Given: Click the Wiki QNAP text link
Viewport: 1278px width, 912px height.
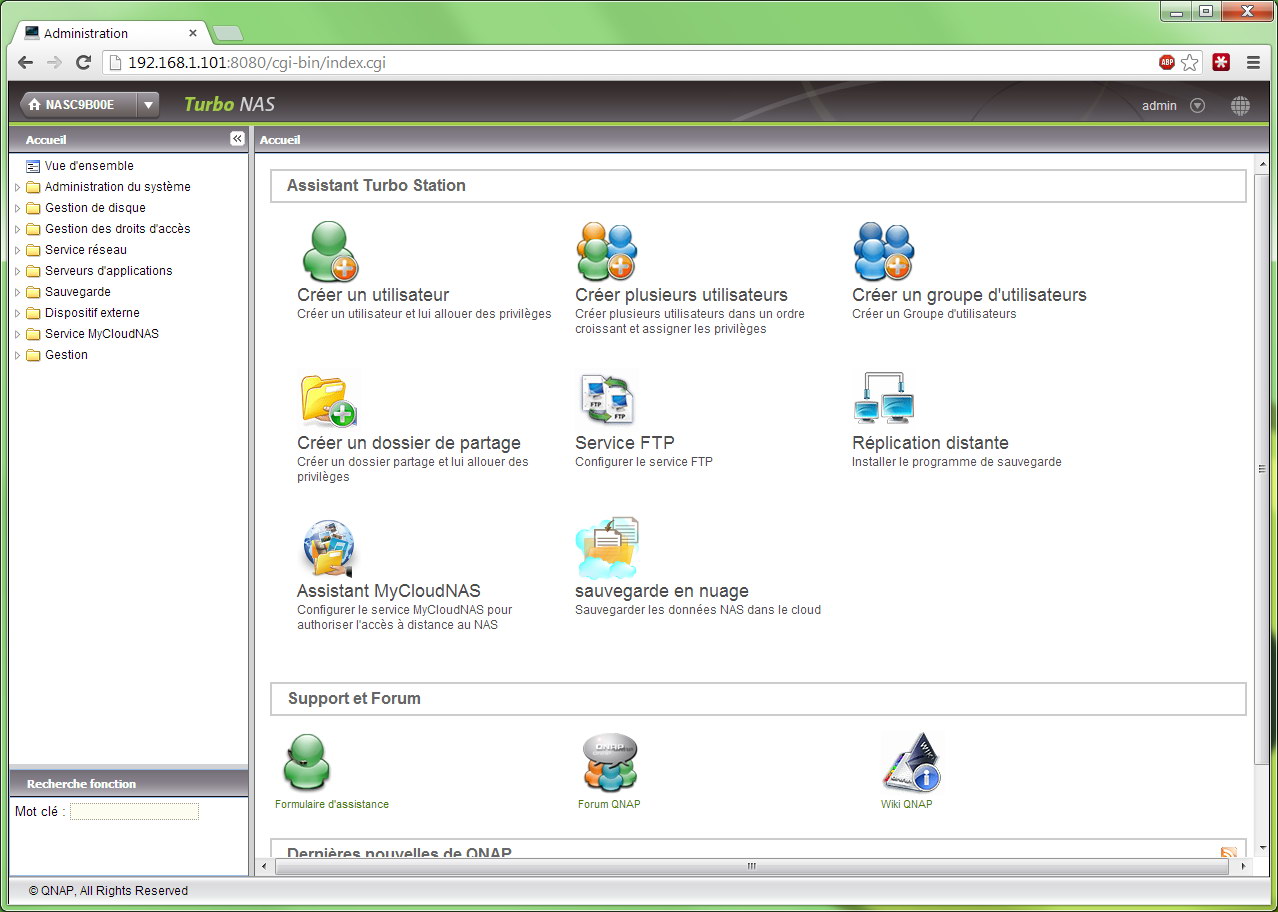Looking at the screenshot, I should click(x=906, y=804).
